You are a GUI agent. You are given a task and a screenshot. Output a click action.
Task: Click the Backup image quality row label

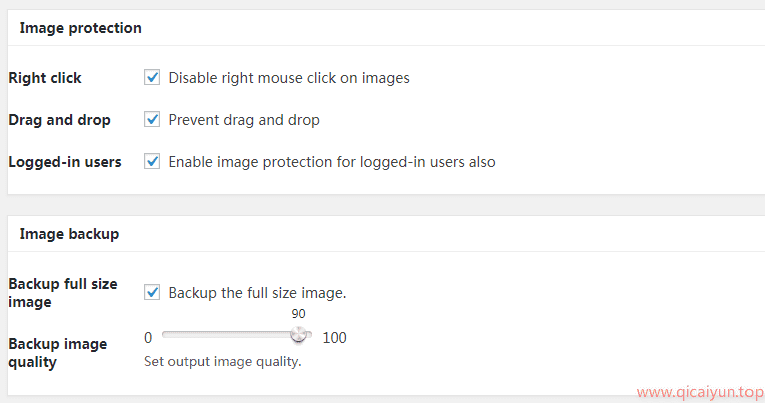click(57, 352)
